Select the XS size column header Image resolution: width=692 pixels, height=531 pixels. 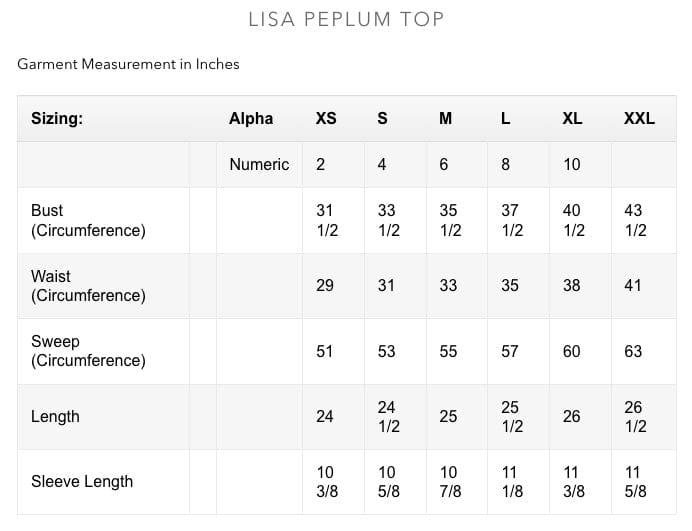click(326, 118)
